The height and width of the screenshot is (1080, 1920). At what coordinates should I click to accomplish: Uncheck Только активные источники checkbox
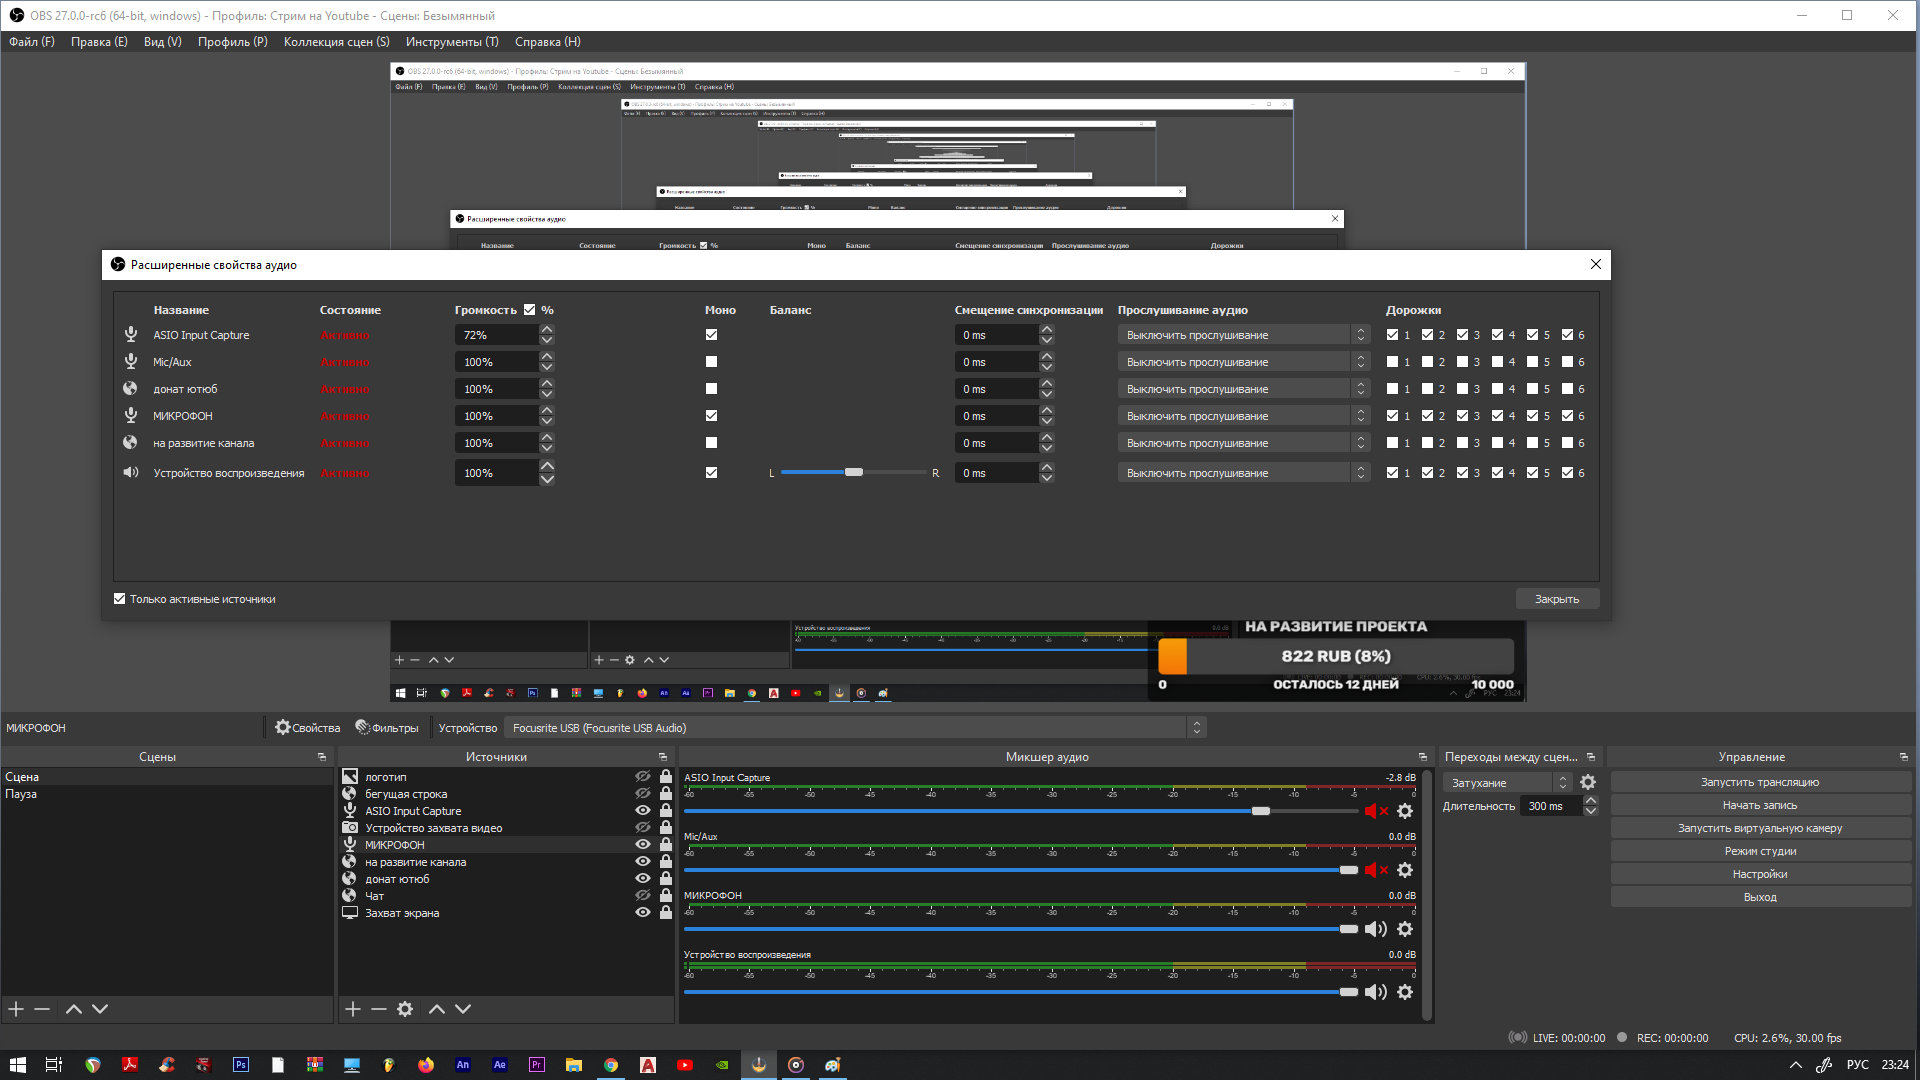point(120,599)
